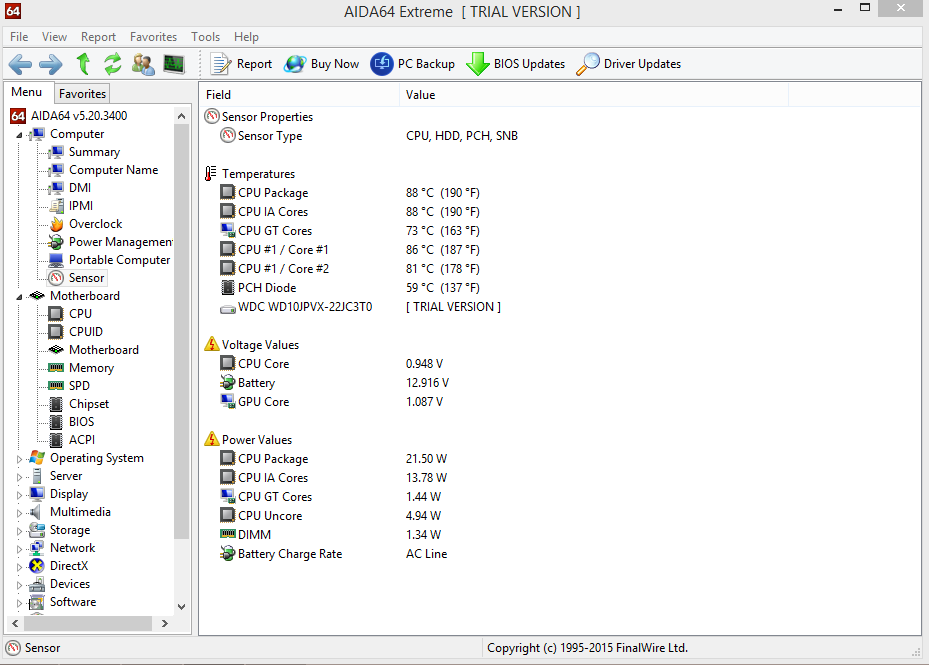Click the DIMM power memory icon
Screen dimensions: 929x665
click(x=228, y=534)
